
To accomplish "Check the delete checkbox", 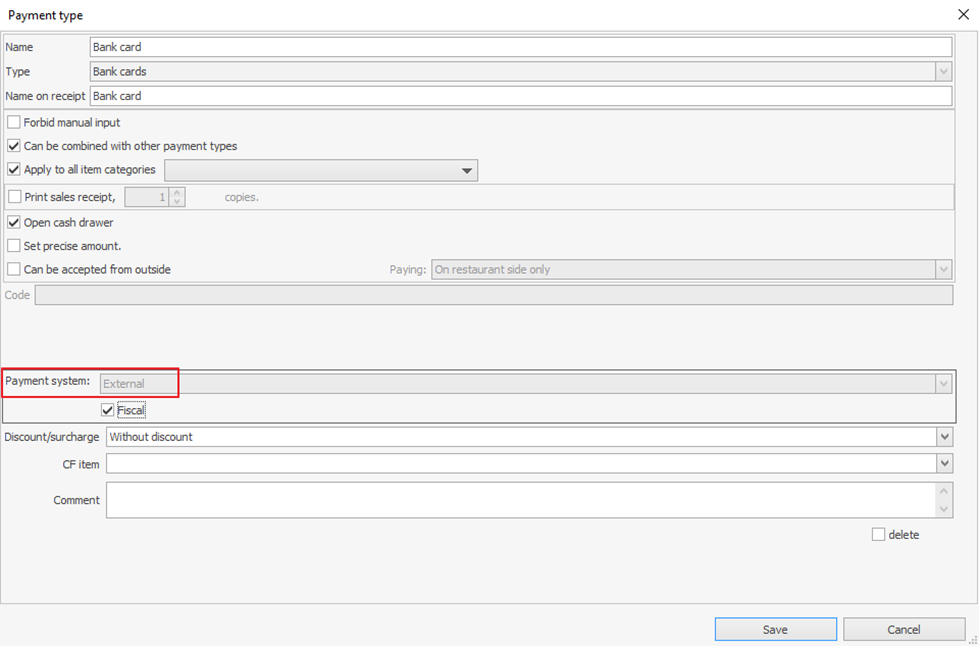I will [878, 535].
